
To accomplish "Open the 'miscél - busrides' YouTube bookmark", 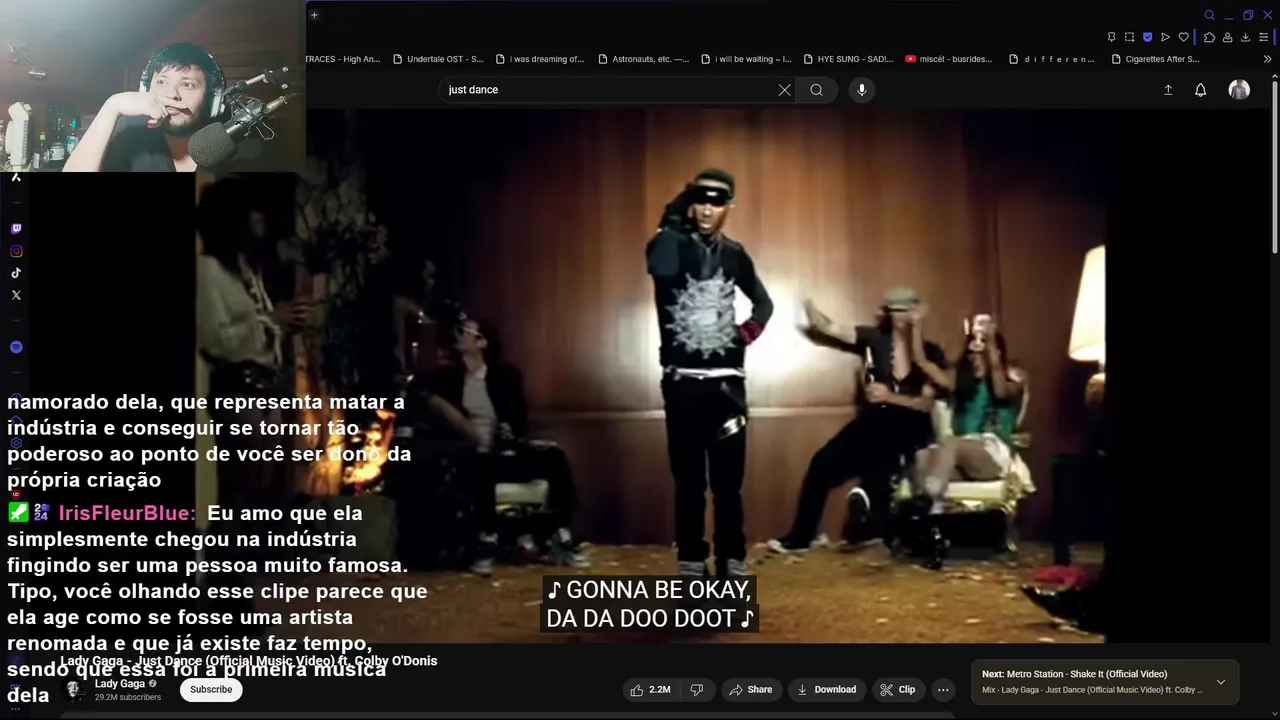I will (949, 59).
